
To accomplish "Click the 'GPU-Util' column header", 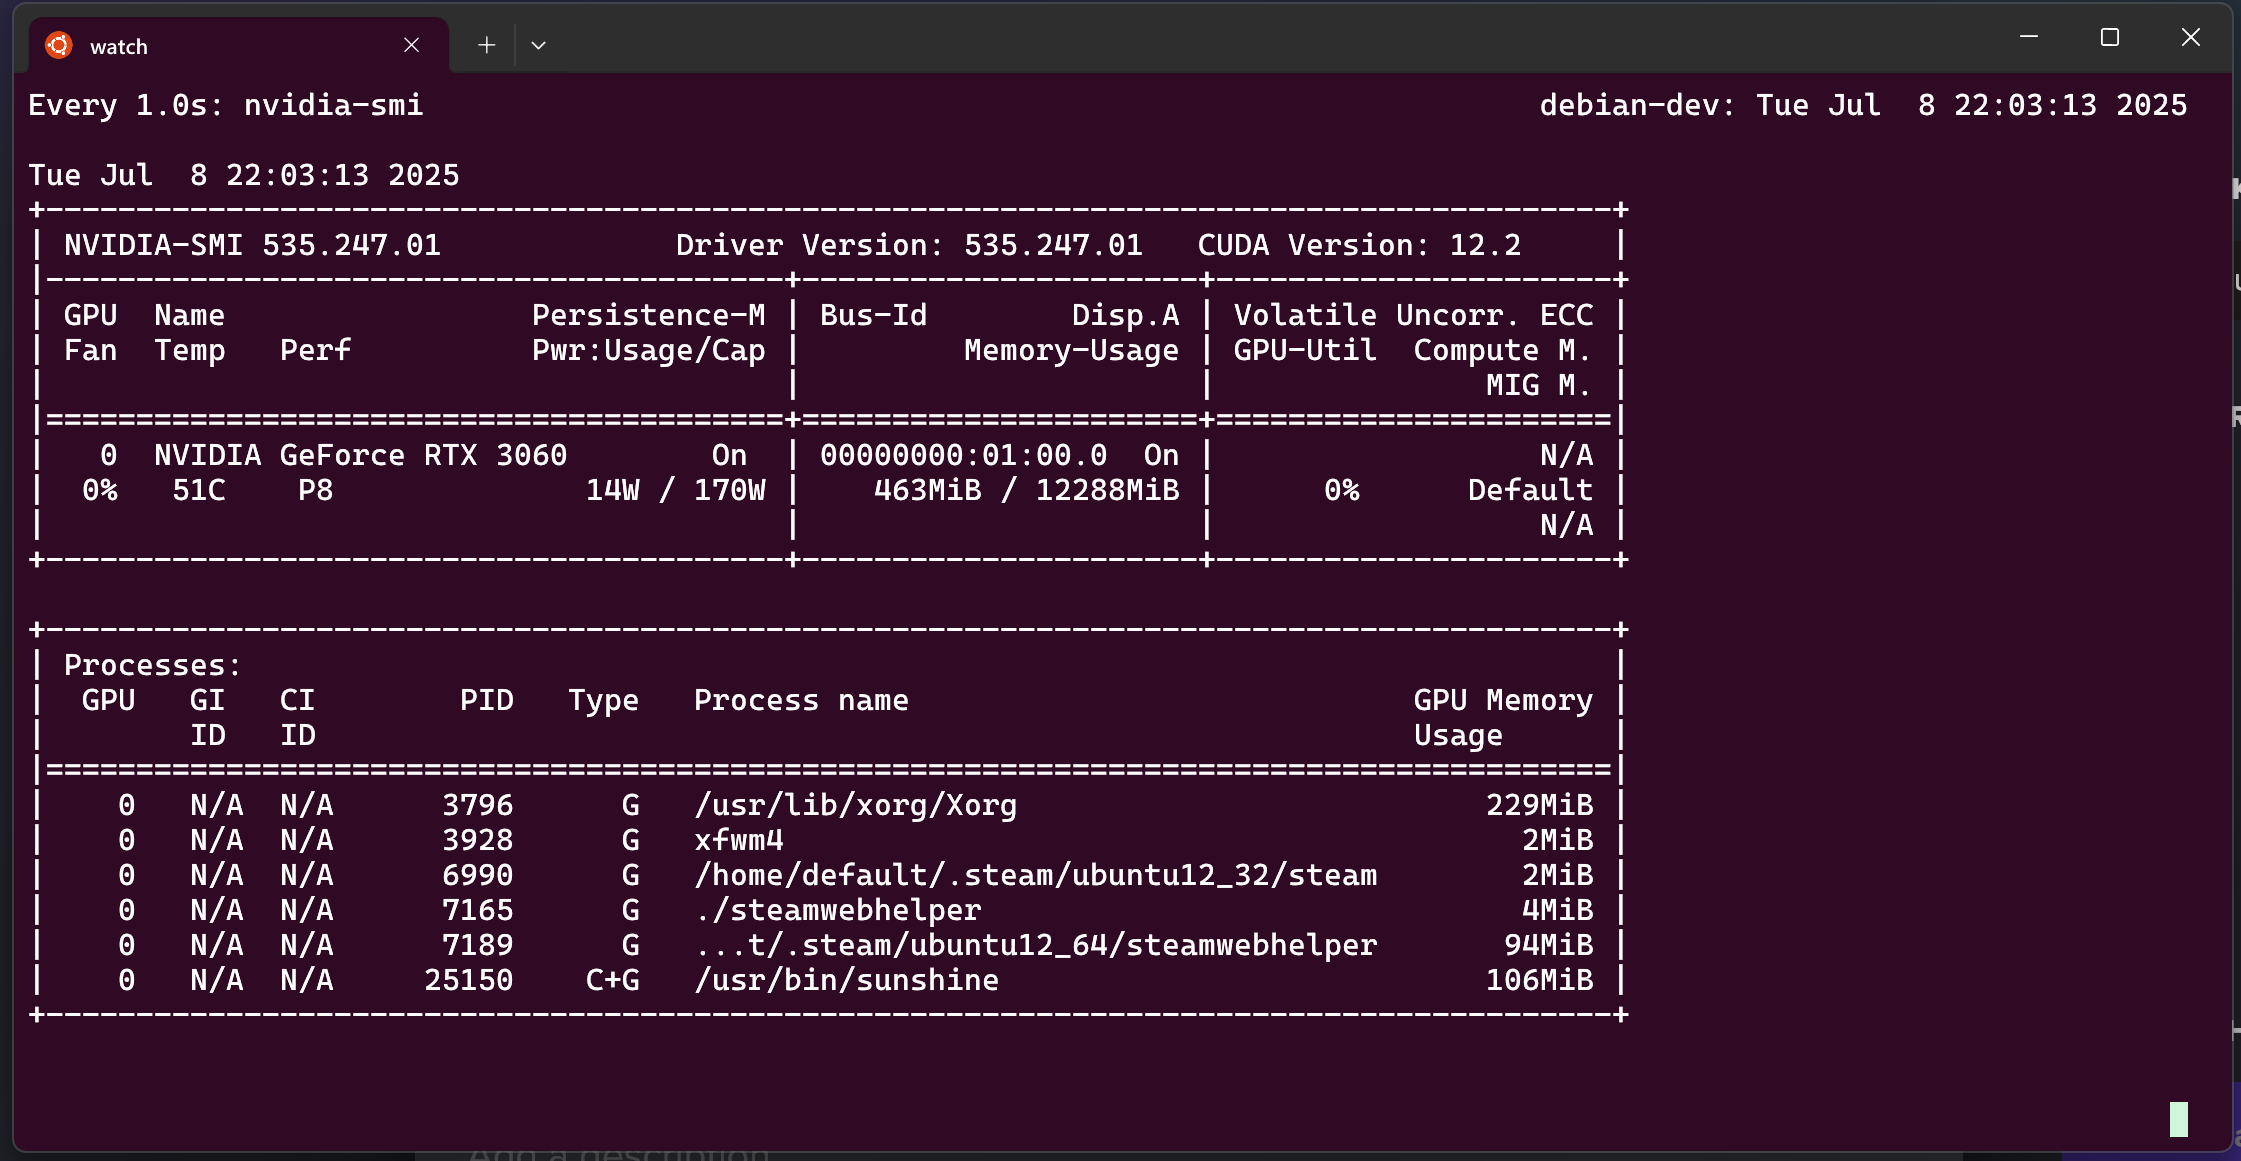I will (1304, 350).
